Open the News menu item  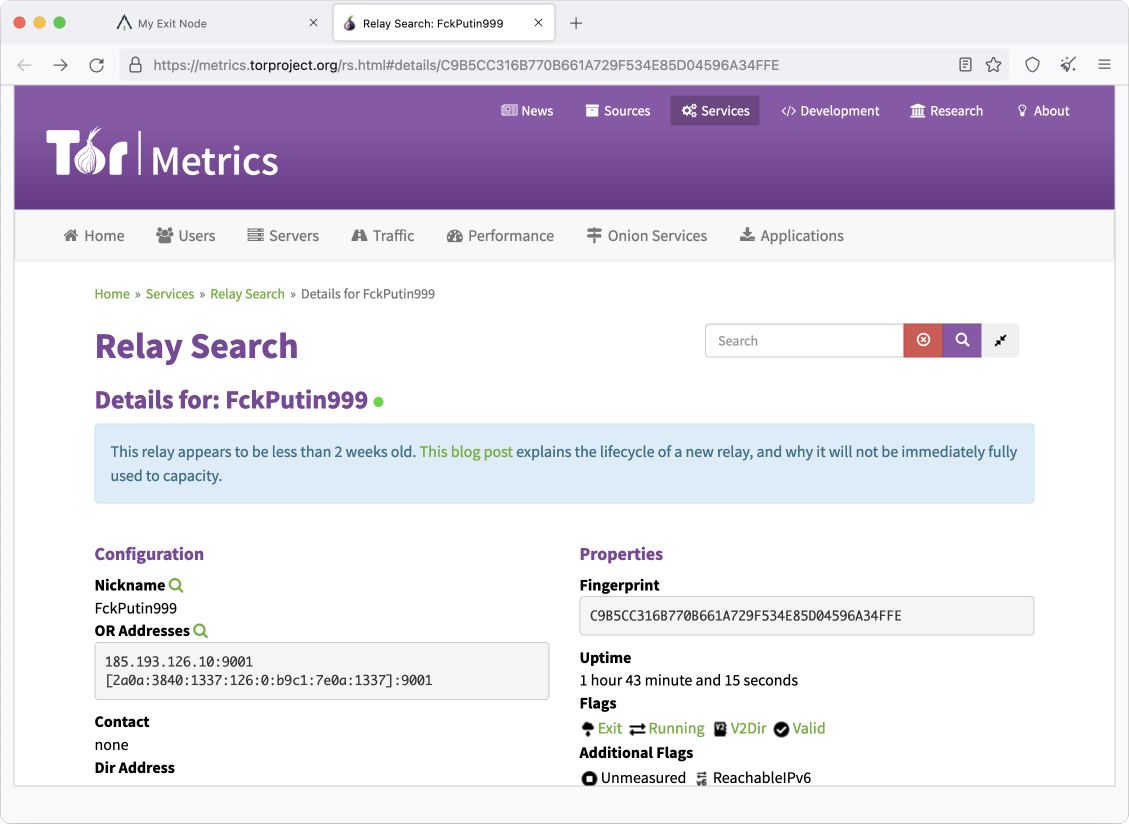coord(527,111)
